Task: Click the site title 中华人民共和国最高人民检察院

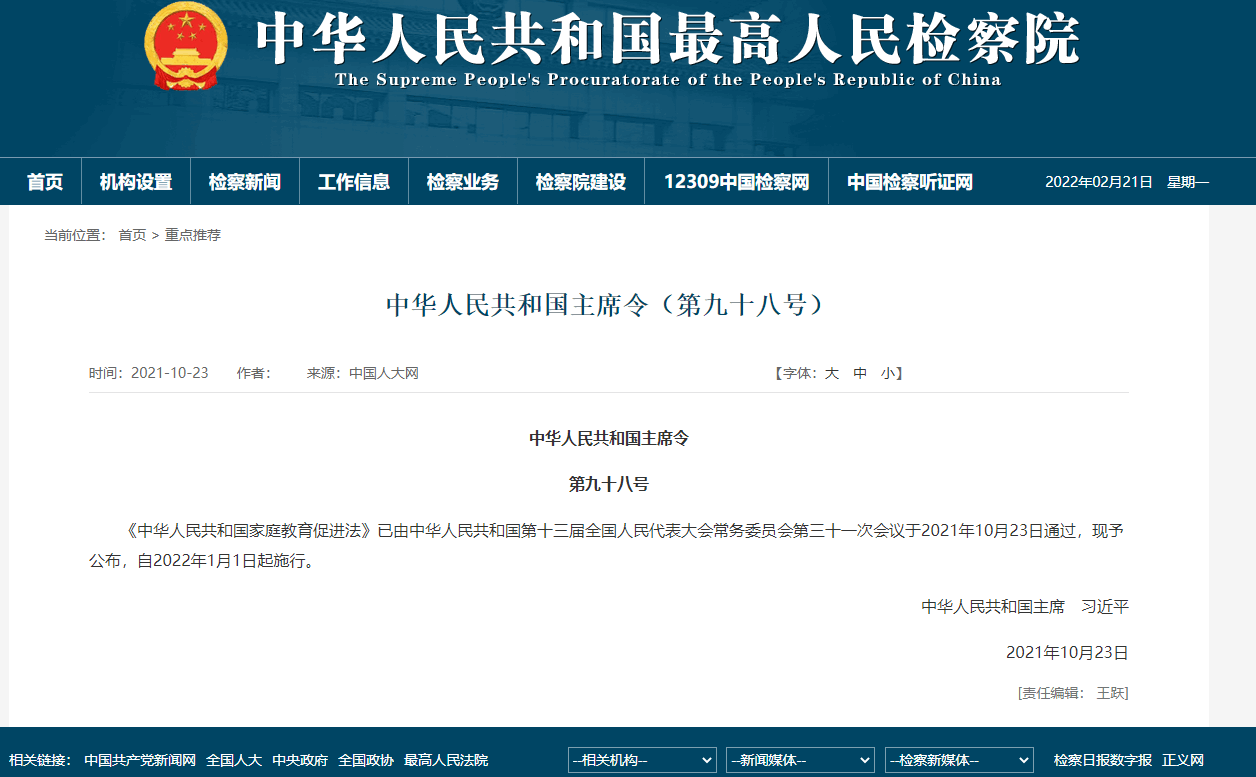Action: pos(668,38)
